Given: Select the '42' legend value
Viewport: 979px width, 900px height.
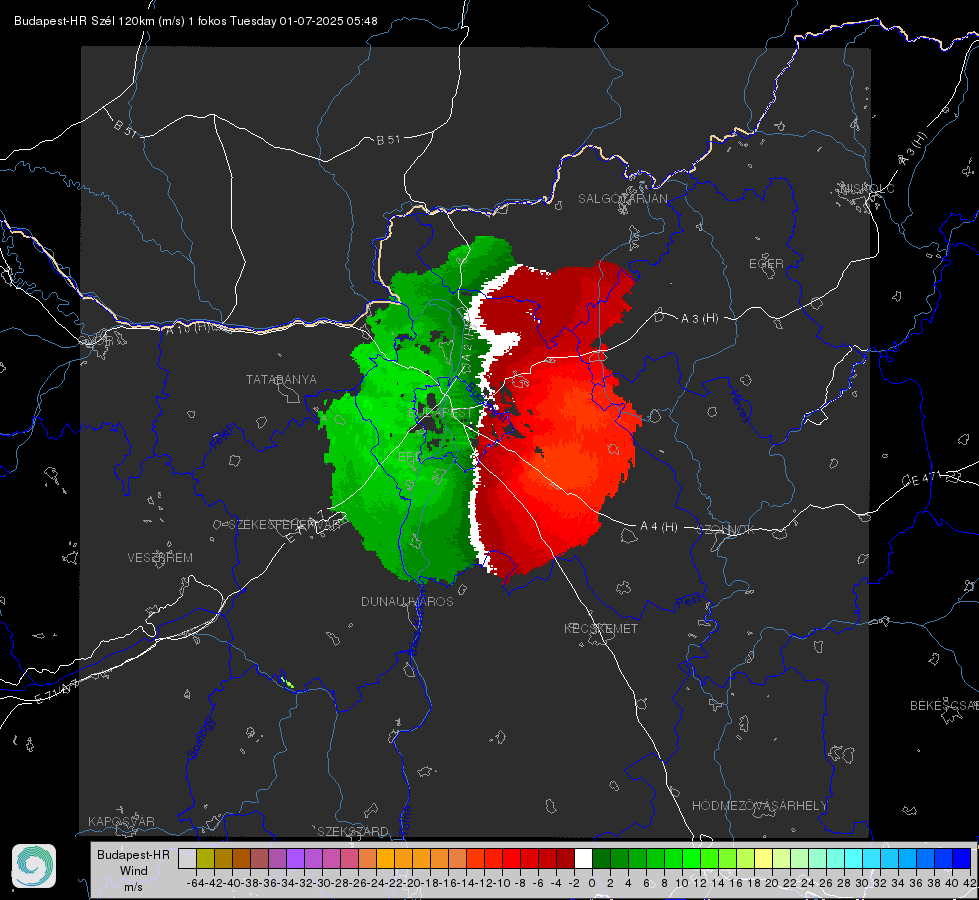Looking at the screenshot, I should [x=970, y=883].
